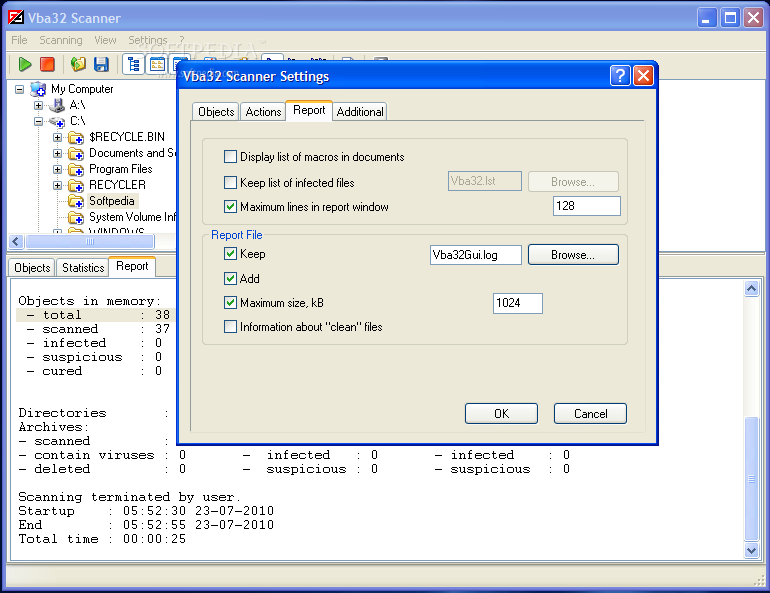770x593 pixels.
Task: Open the Settings menu
Action: point(147,40)
